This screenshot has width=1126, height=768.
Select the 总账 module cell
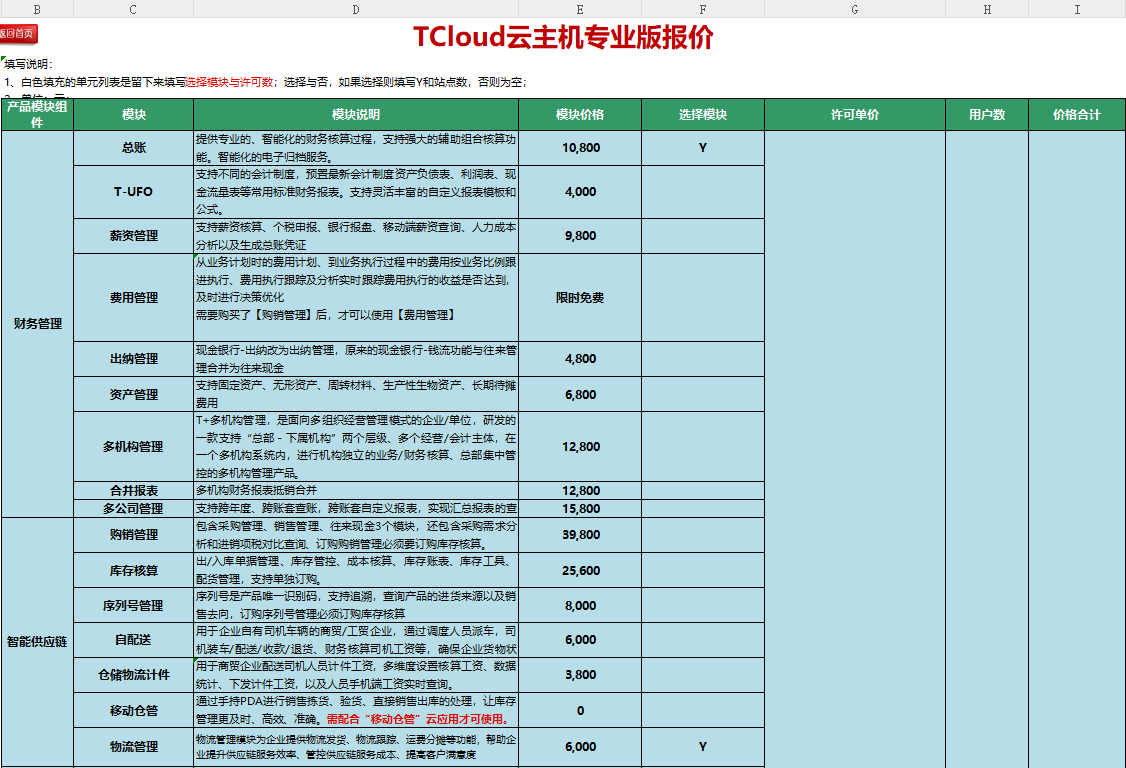tap(134, 148)
